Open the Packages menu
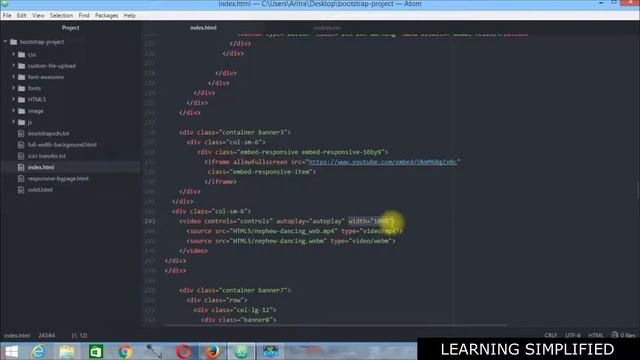The height and width of the screenshot is (360, 640). click(107, 16)
